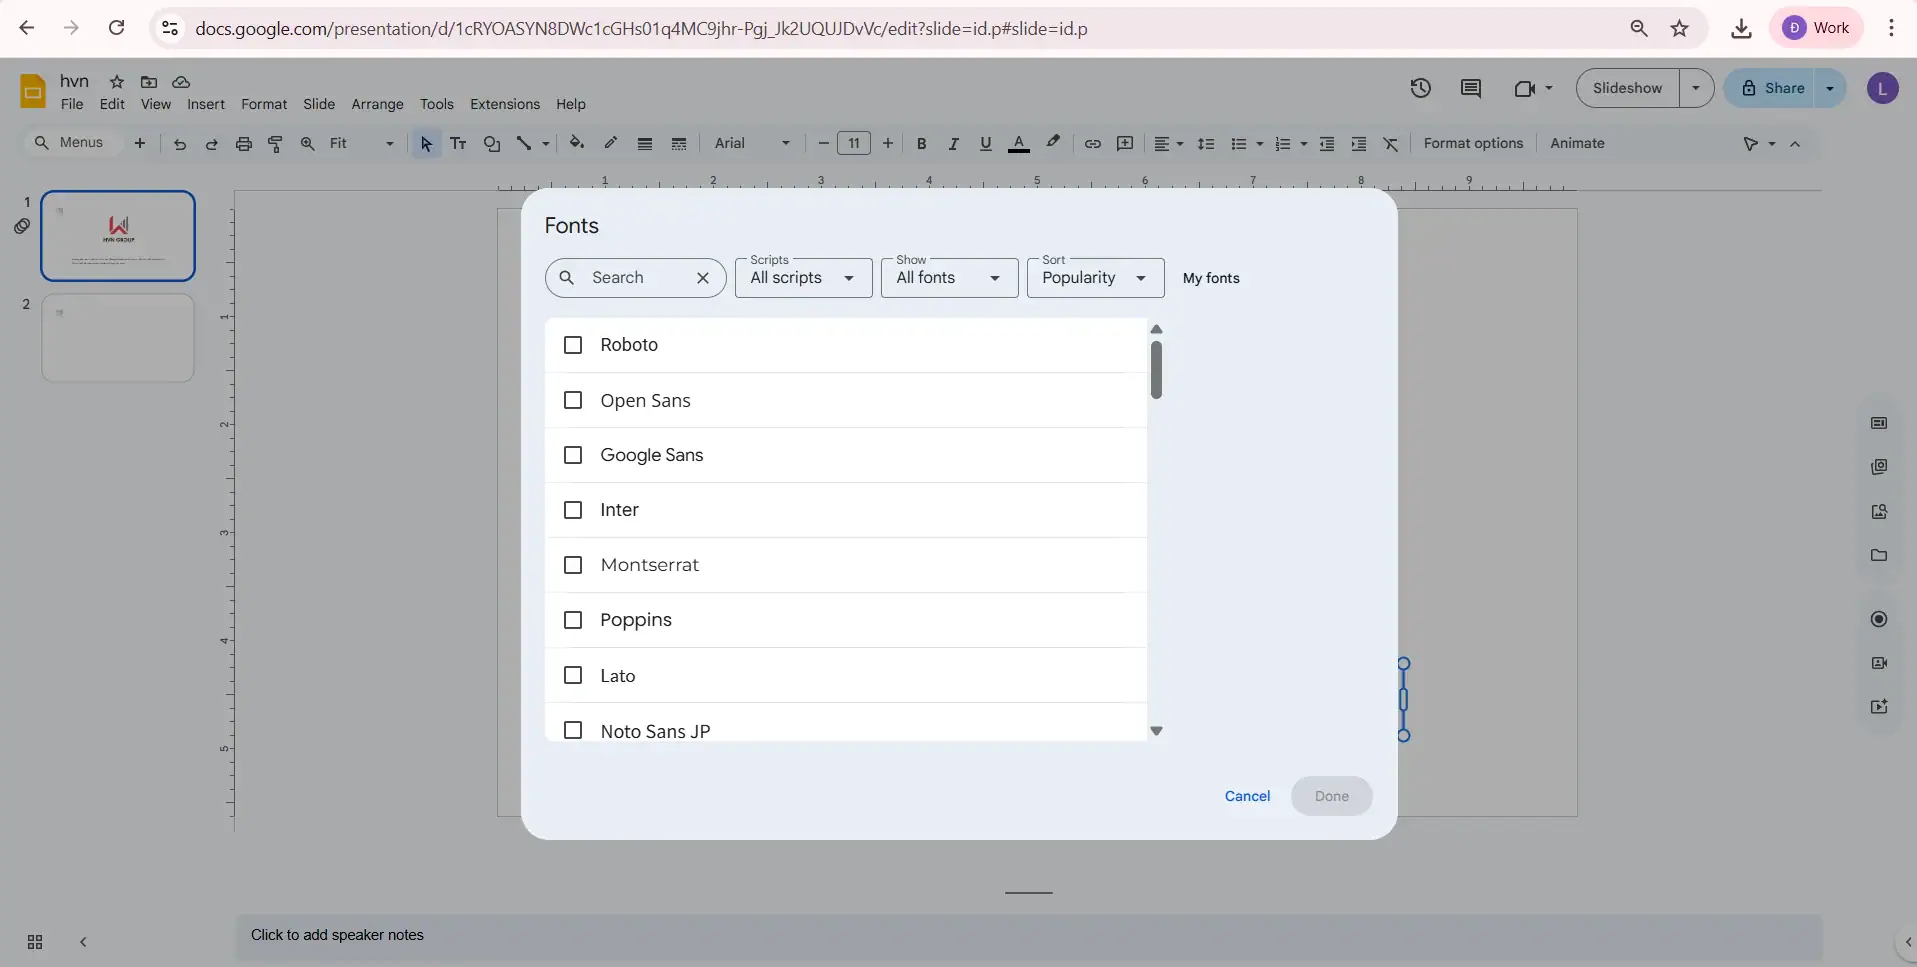This screenshot has width=1917, height=967.
Task: Check the Google Sans font checkbox
Action: (x=573, y=455)
